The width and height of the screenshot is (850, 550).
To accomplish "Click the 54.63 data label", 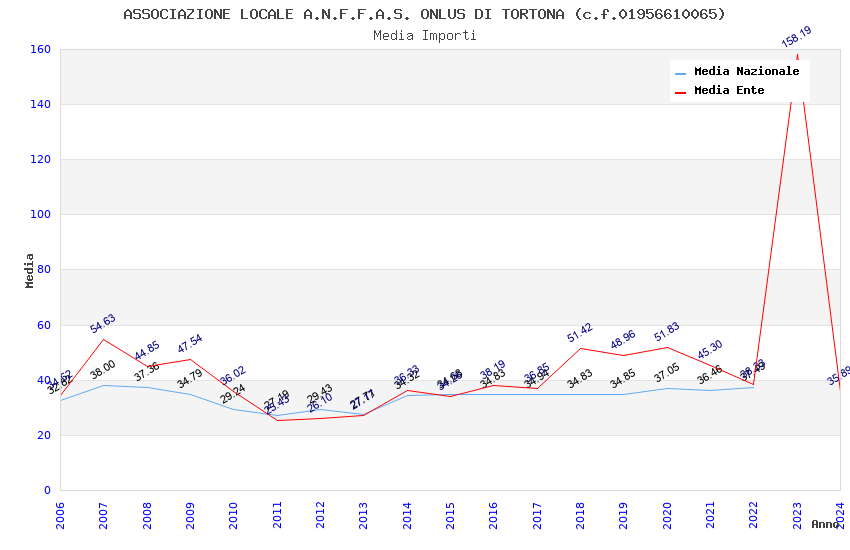I will 102,323.
